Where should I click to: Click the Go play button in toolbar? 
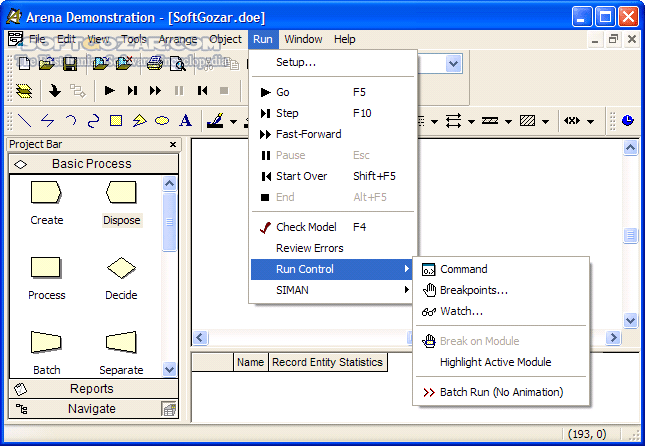point(108,91)
